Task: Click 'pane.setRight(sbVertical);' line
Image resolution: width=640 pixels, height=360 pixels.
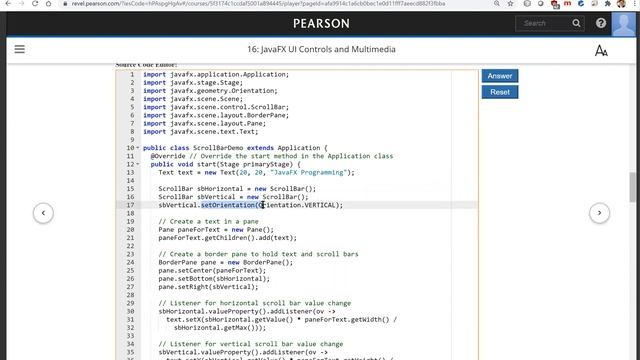Action: click(x=208, y=287)
